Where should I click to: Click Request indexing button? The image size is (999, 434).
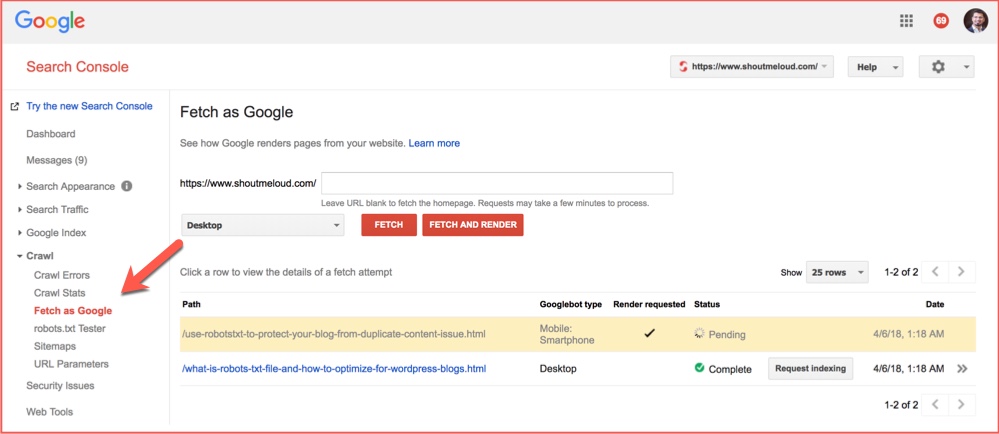click(x=810, y=368)
